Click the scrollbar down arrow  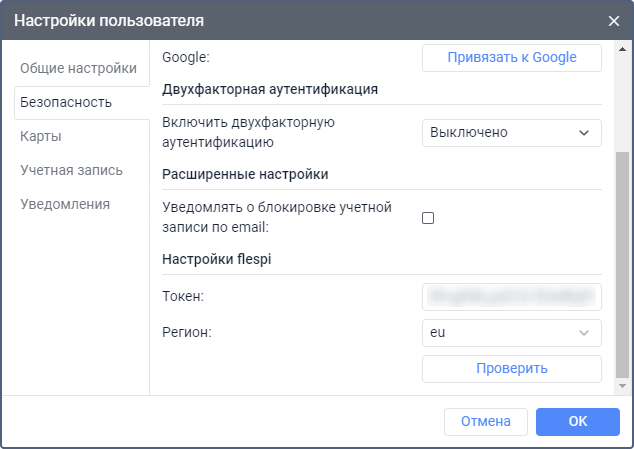(623, 386)
